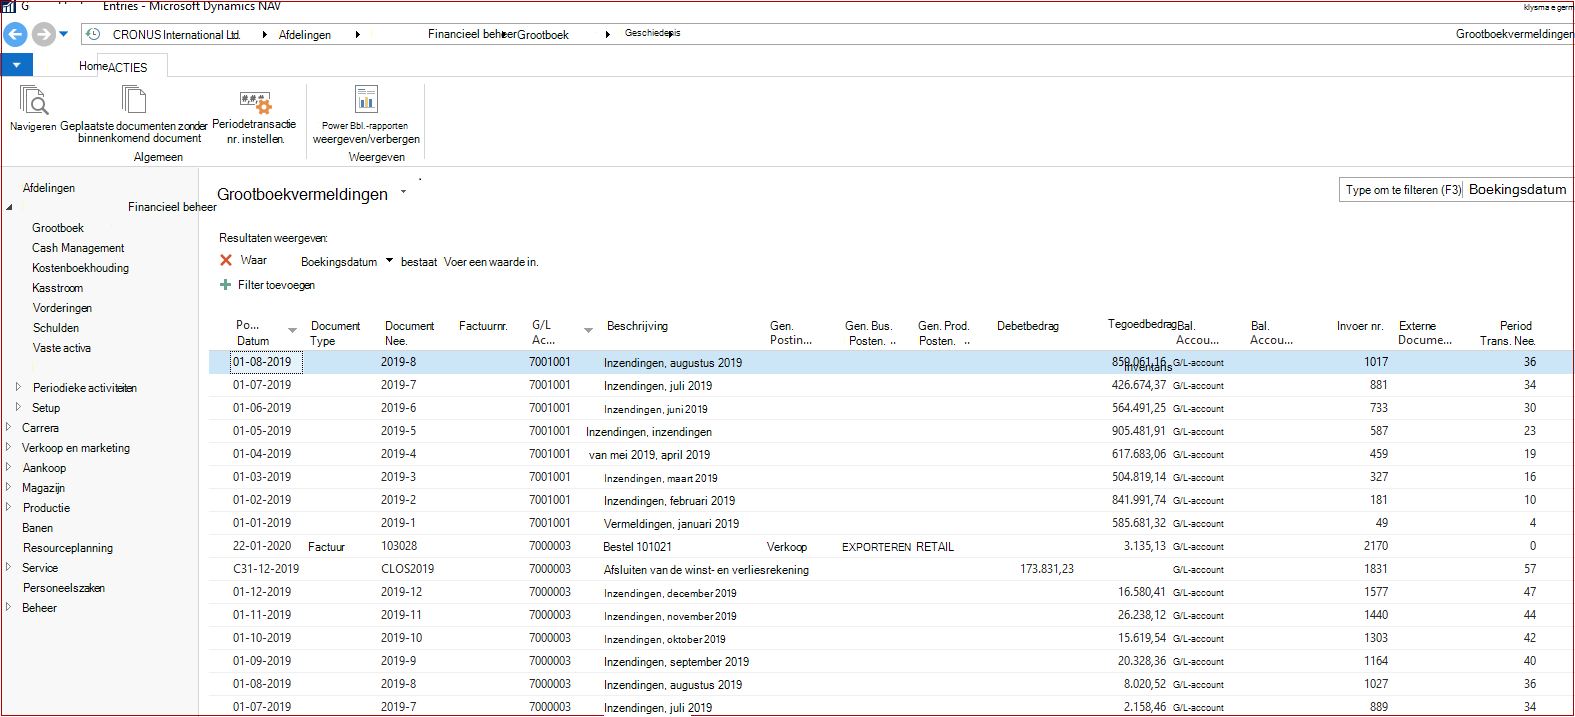Click G/L Account column header dropdown arrow

[x=588, y=330]
